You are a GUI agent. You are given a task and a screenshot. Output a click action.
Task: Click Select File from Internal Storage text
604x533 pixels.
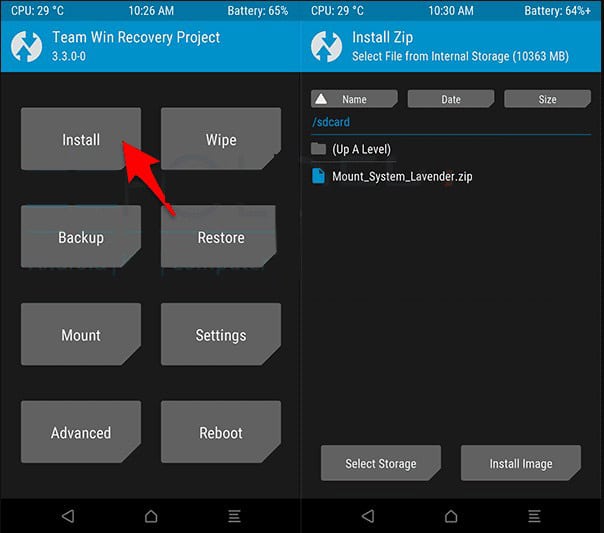click(x=460, y=56)
